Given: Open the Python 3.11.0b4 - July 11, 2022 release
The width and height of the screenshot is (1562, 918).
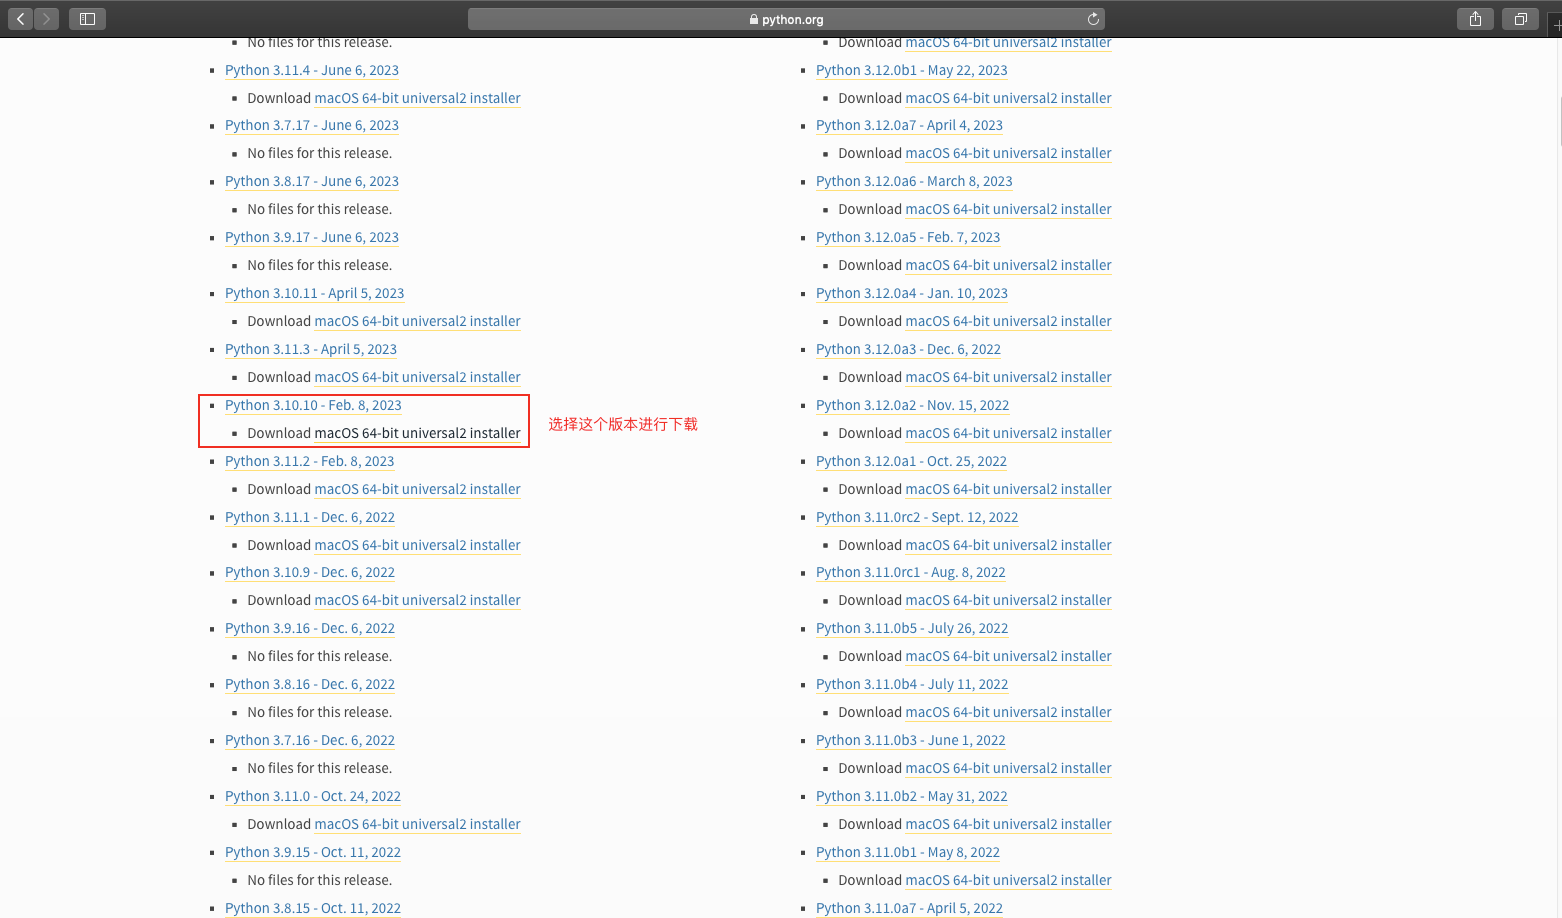Looking at the screenshot, I should pyautogui.click(x=912, y=684).
